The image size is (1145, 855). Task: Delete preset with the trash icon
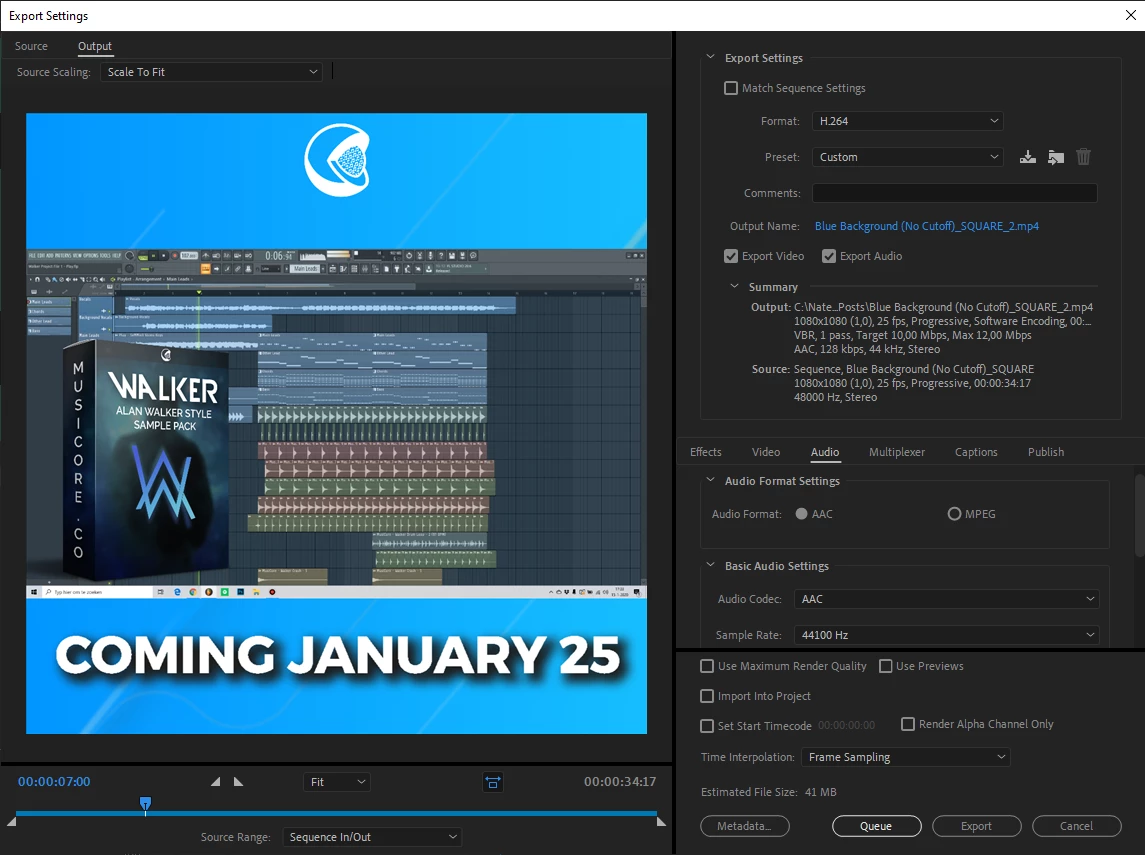[x=1084, y=157]
